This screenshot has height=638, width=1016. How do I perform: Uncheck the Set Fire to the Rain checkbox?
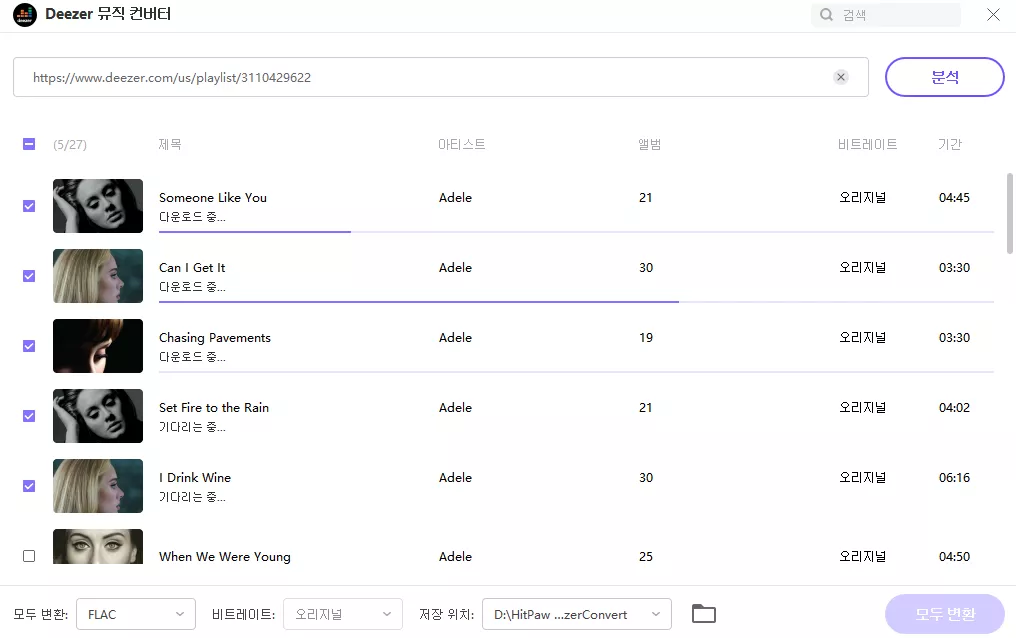click(29, 416)
